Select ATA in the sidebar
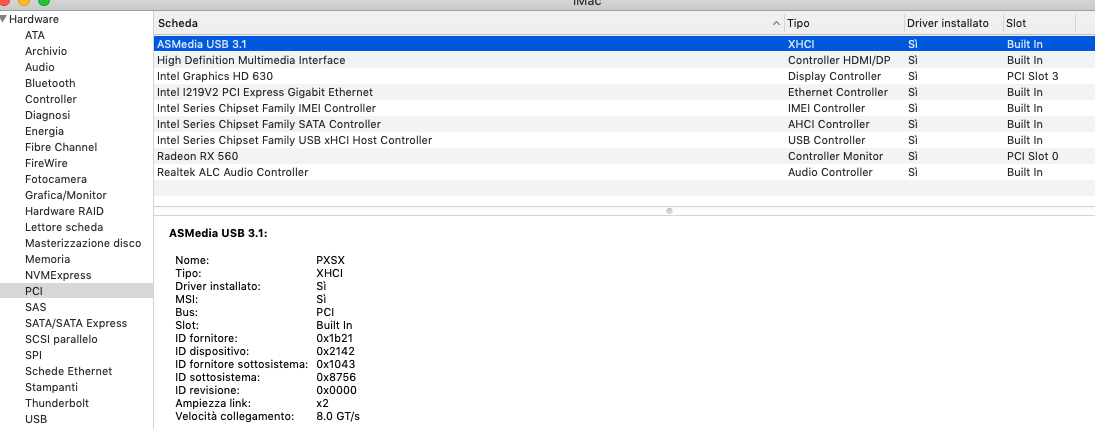The height and width of the screenshot is (429, 1095). pyautogui.click(x=35, y=35)
